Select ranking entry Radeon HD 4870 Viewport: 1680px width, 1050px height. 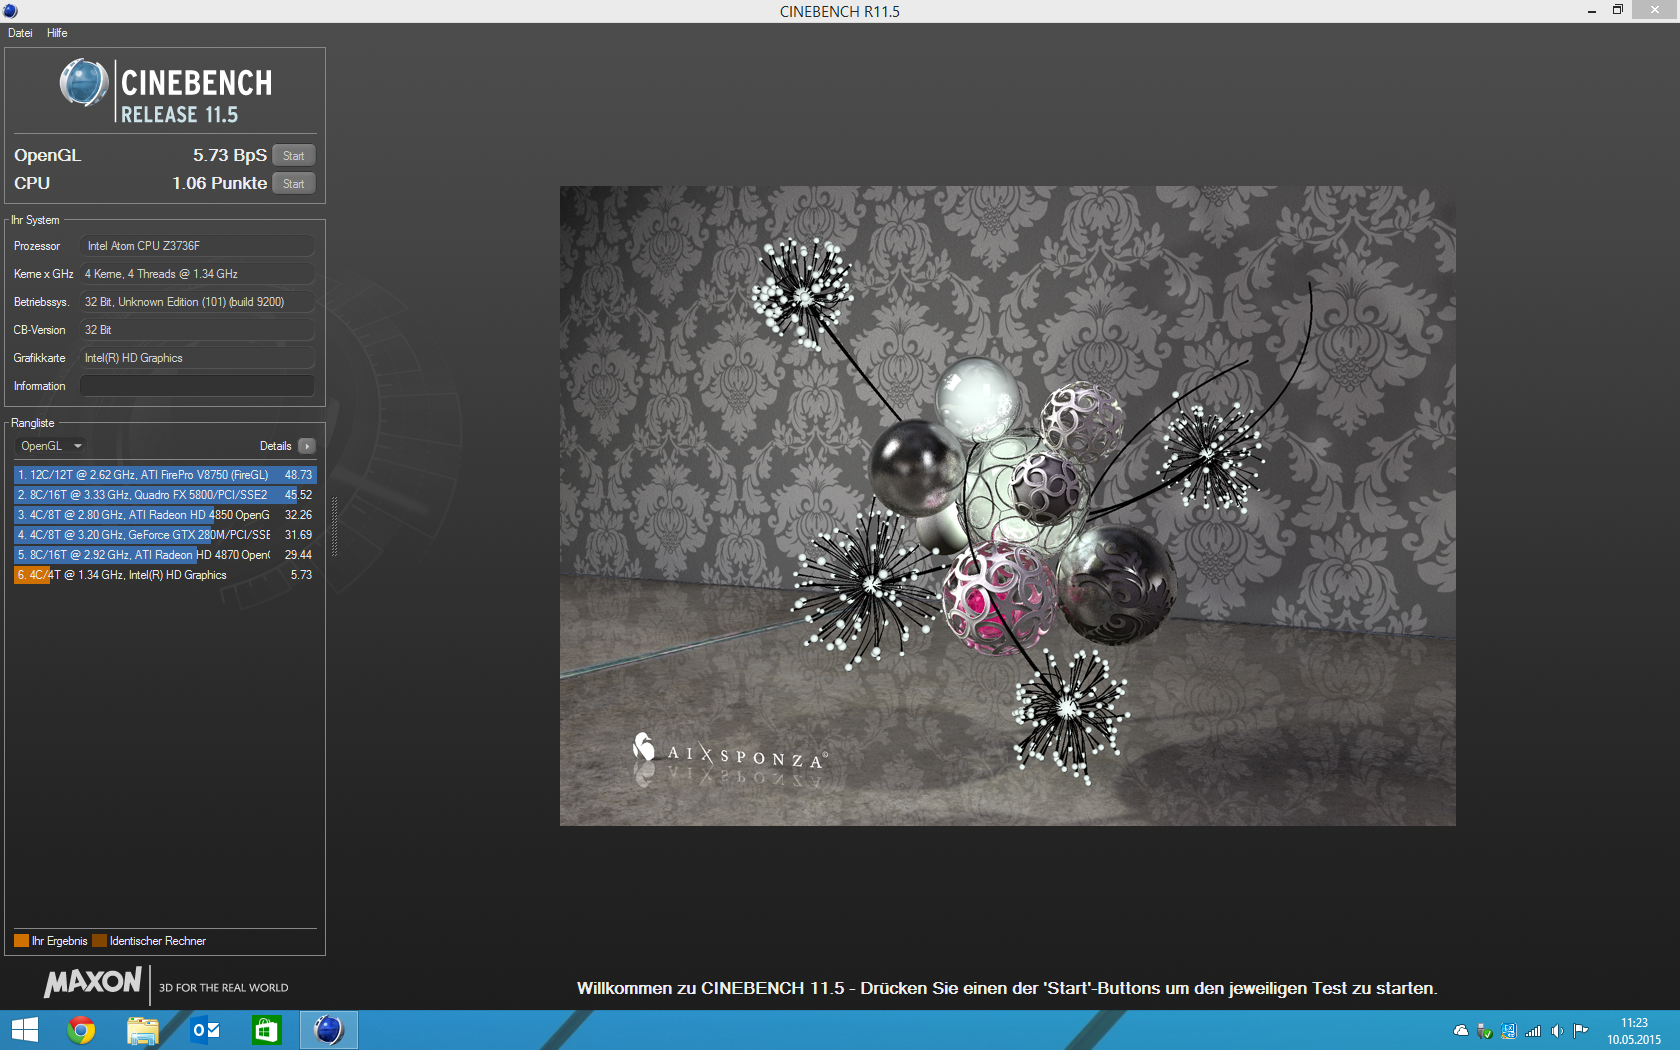(165, 555)
